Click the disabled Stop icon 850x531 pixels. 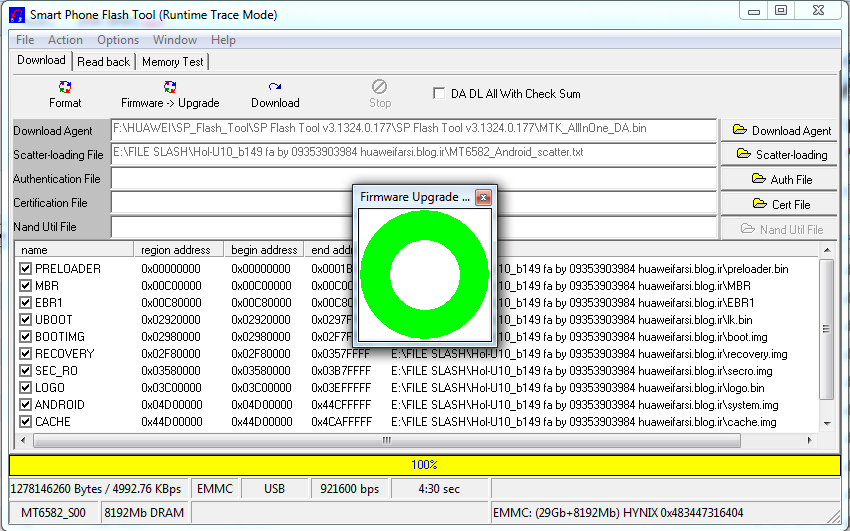point(379,87)
